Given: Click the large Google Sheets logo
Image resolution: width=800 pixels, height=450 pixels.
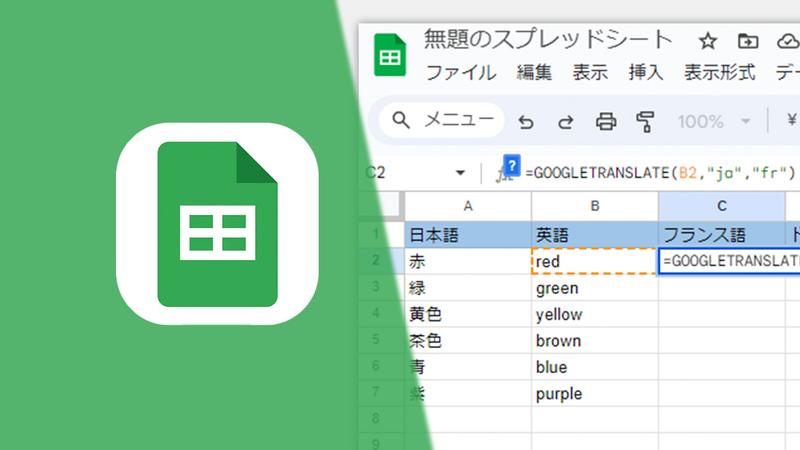Looking at the screenshot, I should tap(217, 224).
